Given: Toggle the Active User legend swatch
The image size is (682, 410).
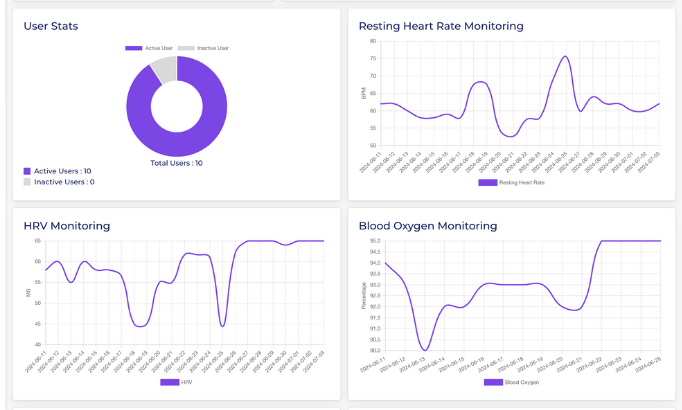Looking at the screenshot, I should coord(134,48).
